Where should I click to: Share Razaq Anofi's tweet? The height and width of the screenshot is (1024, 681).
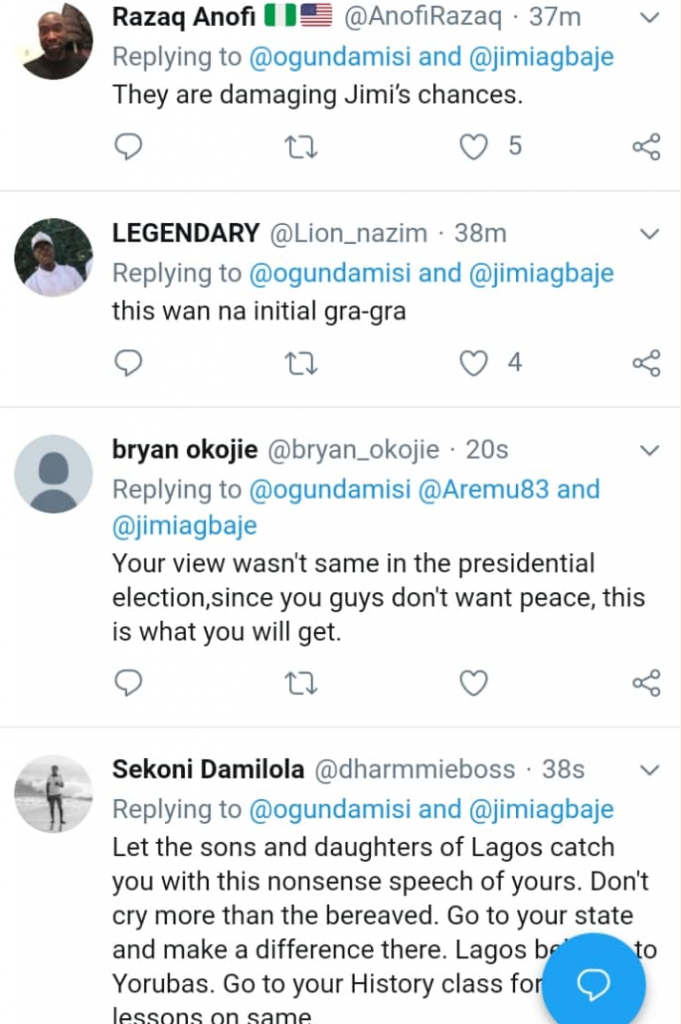coord(646,147)
